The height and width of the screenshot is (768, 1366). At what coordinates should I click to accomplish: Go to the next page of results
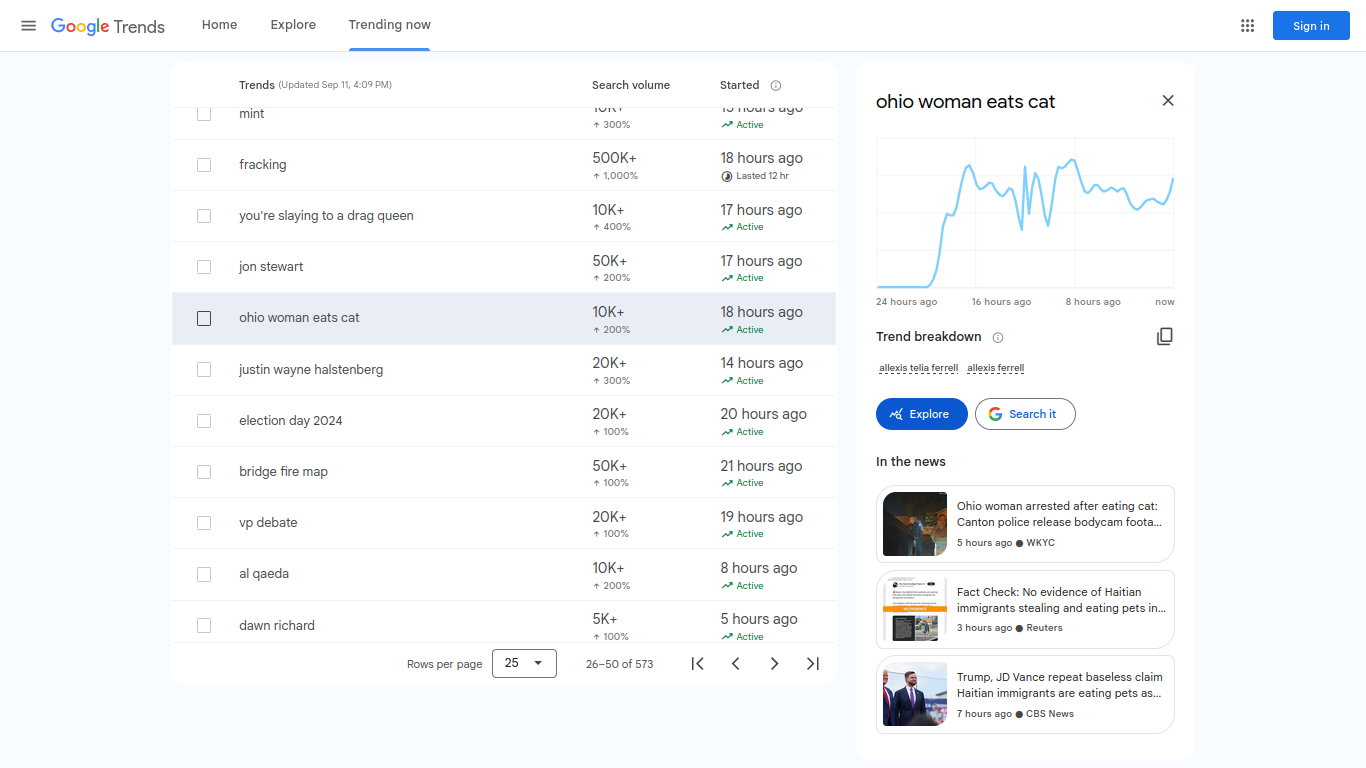(x=774, y=663)
